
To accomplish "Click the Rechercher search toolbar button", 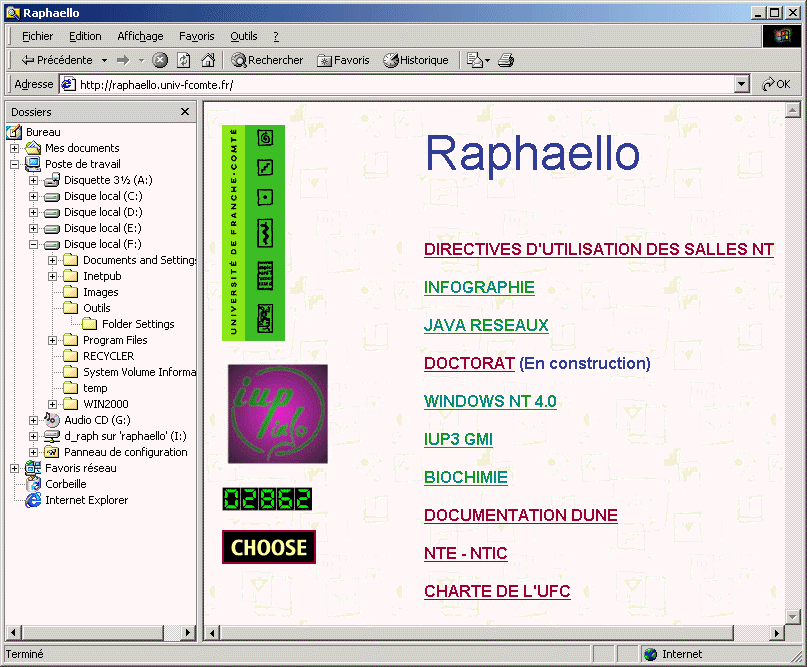I will [267, 60].
